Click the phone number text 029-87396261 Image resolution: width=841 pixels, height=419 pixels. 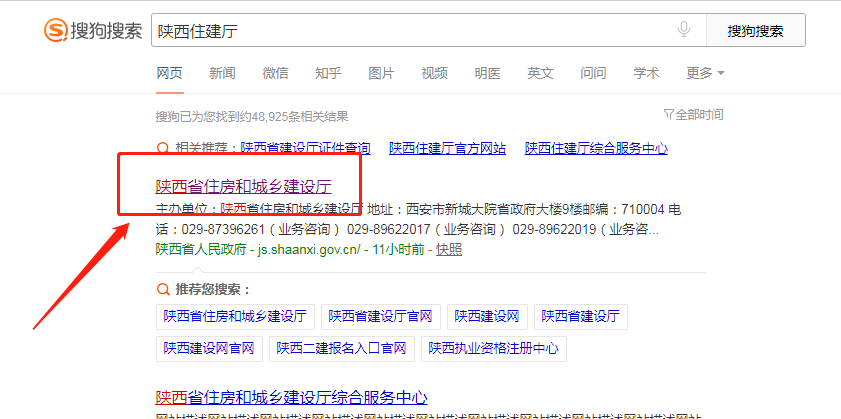224,230
